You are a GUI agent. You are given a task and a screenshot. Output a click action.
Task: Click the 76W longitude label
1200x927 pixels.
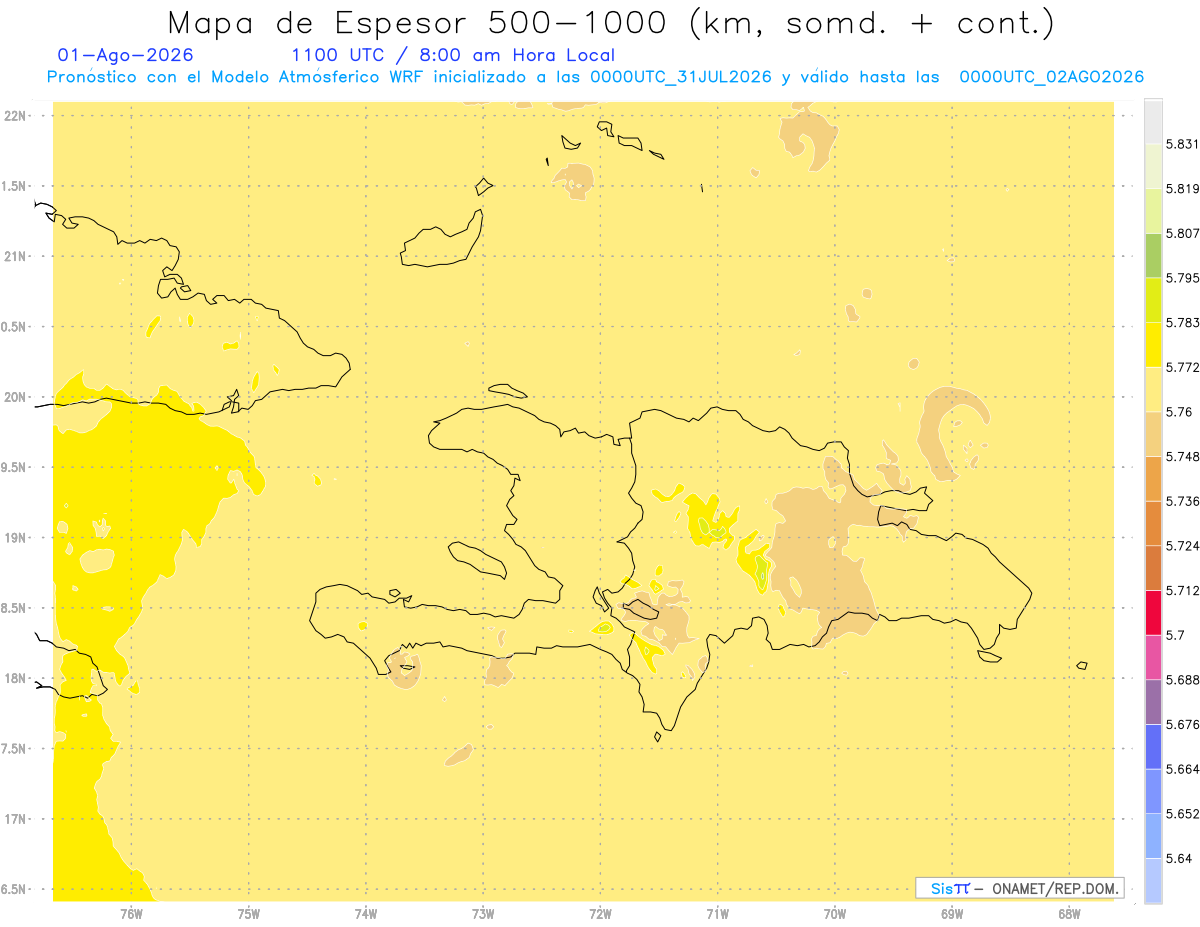(131, 914)
